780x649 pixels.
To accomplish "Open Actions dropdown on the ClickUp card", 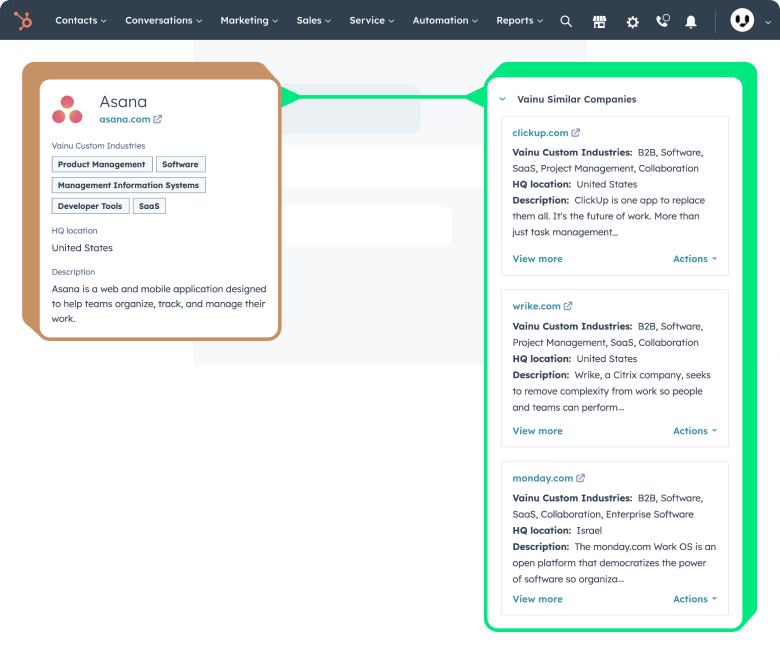I will coord(695,259).
